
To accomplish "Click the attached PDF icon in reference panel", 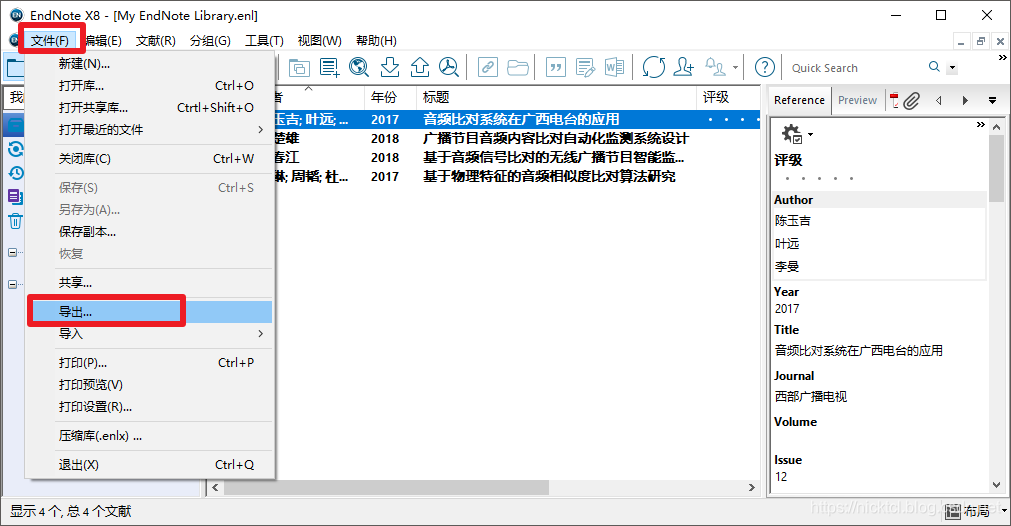I will 894,100.
